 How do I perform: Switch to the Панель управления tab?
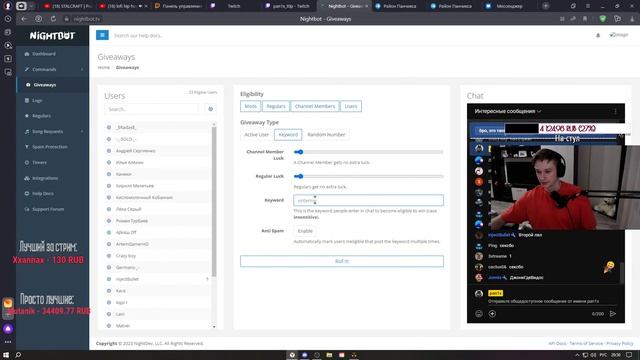point(178,6)
